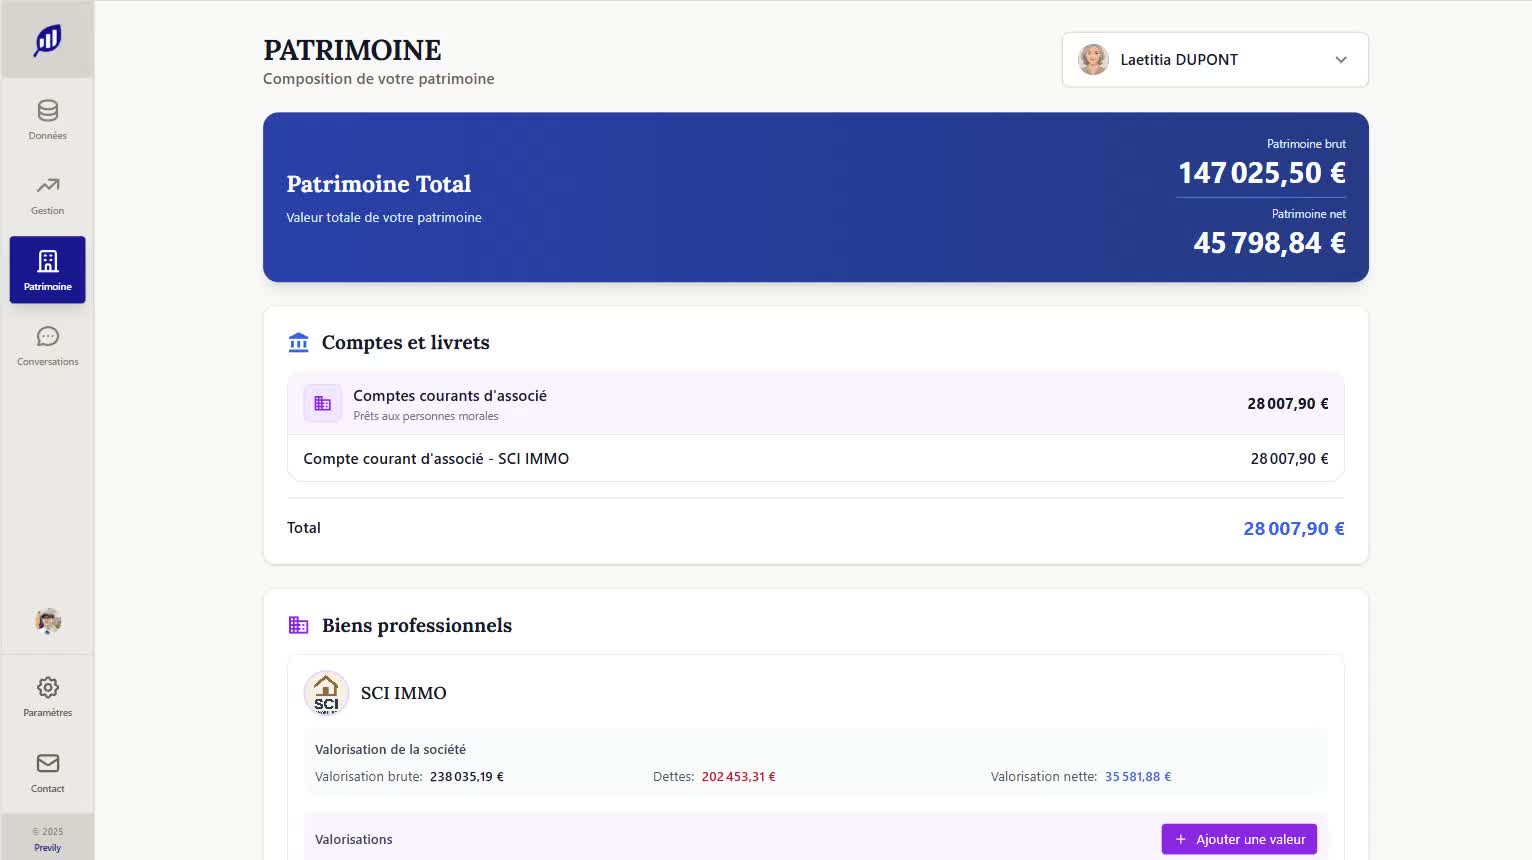Click the Previly logo in the sidebar
This screenshot has height=860, width=1532.
point(47,40)
